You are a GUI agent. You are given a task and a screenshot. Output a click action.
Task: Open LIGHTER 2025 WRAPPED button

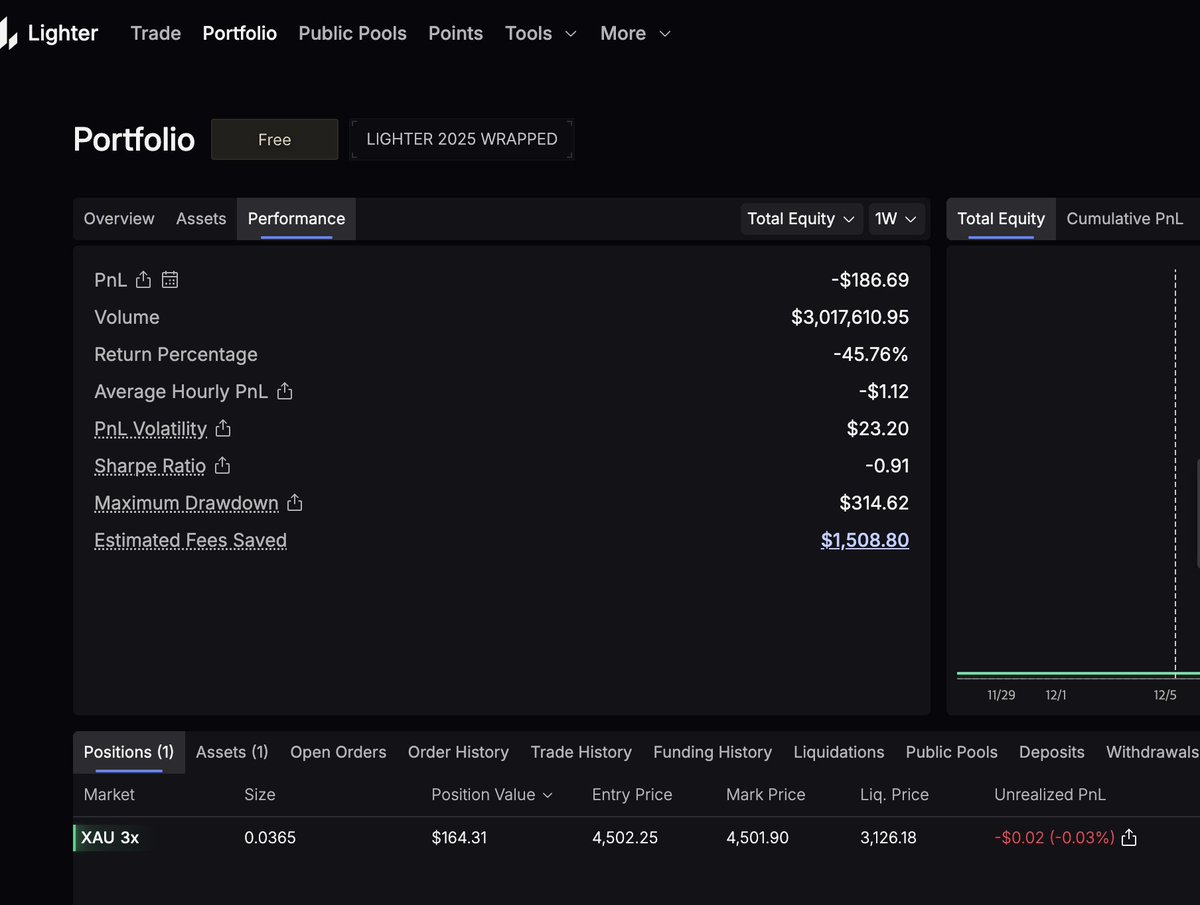[x=462, y=140]
